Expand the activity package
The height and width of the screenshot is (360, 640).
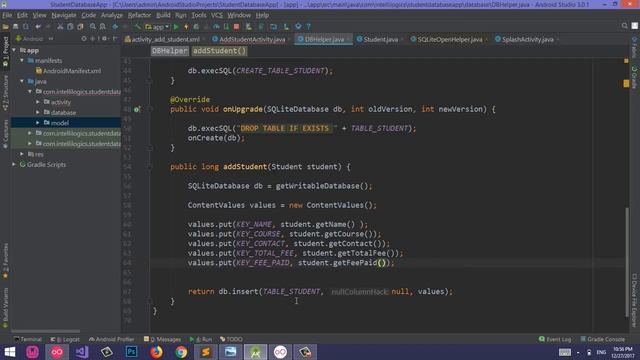[x=38, y=102]
